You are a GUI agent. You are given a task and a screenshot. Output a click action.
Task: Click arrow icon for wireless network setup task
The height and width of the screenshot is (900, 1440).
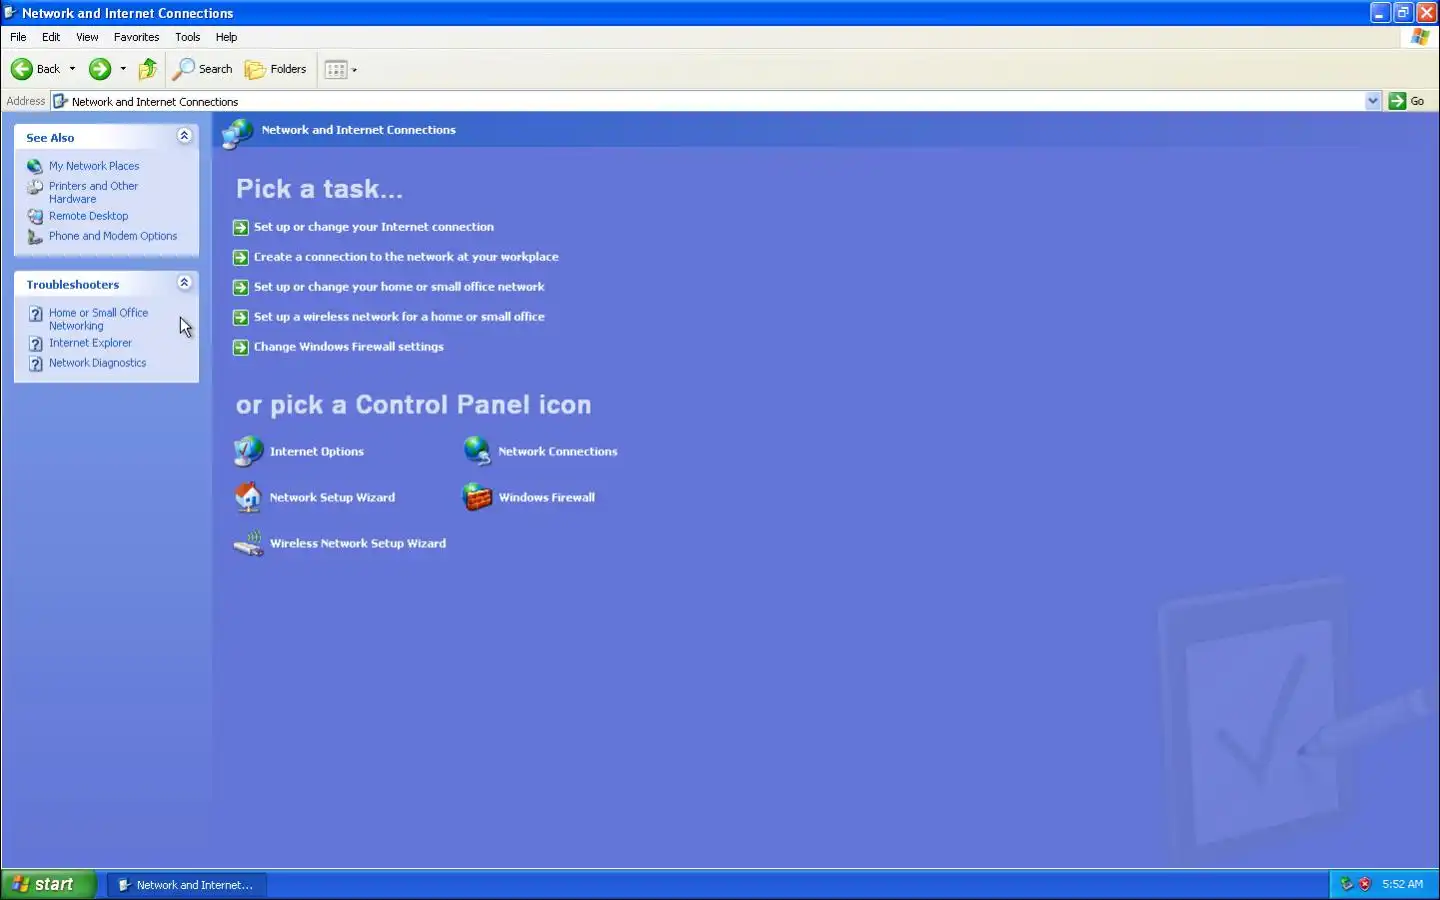tap(240, 317)
